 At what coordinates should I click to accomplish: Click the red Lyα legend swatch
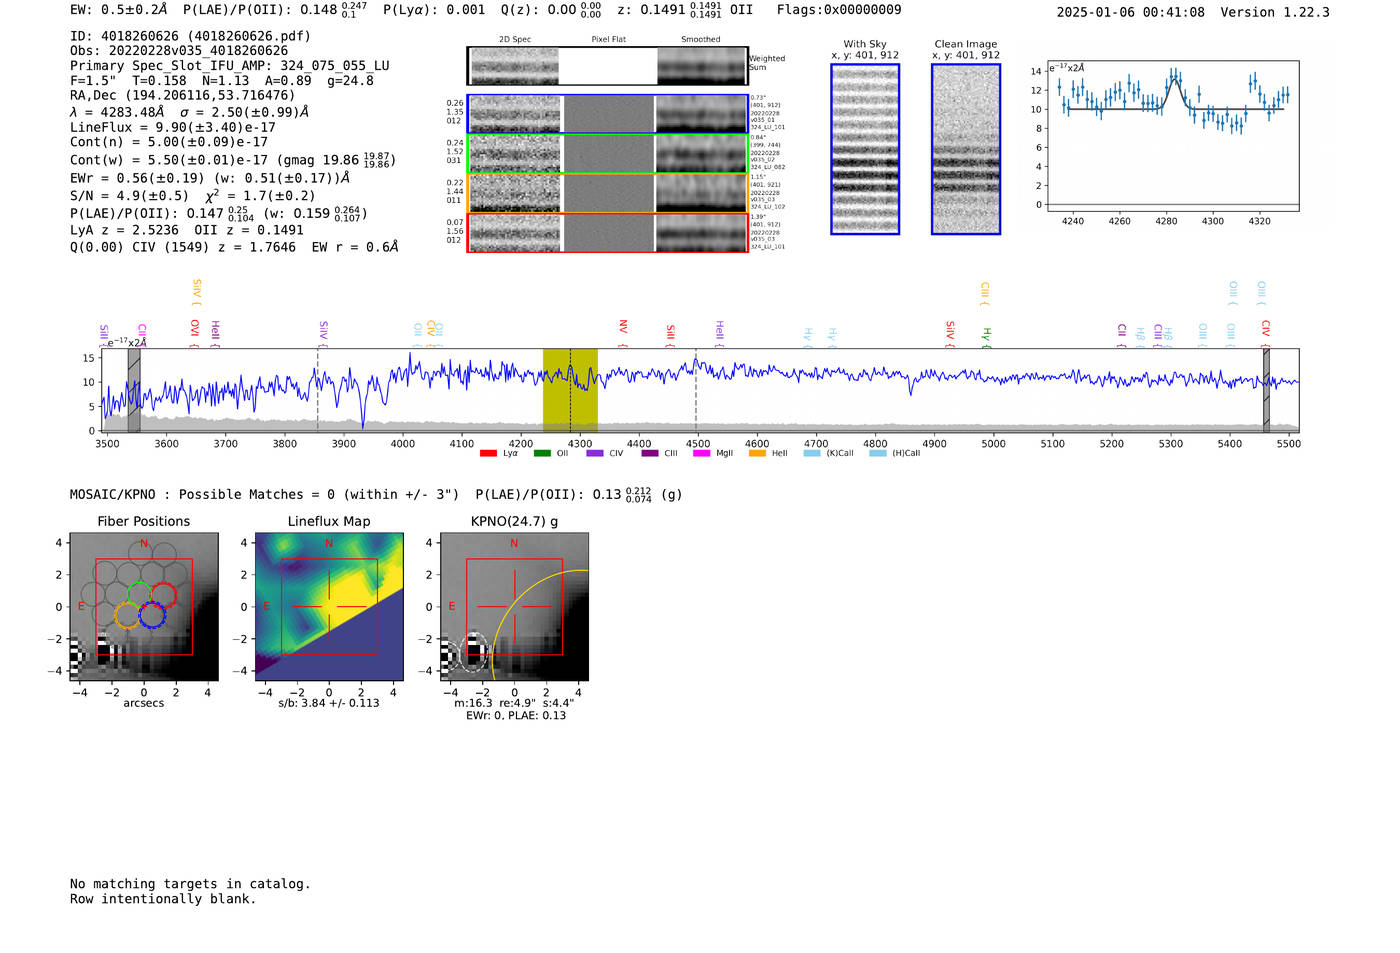[x=488, y=453]
